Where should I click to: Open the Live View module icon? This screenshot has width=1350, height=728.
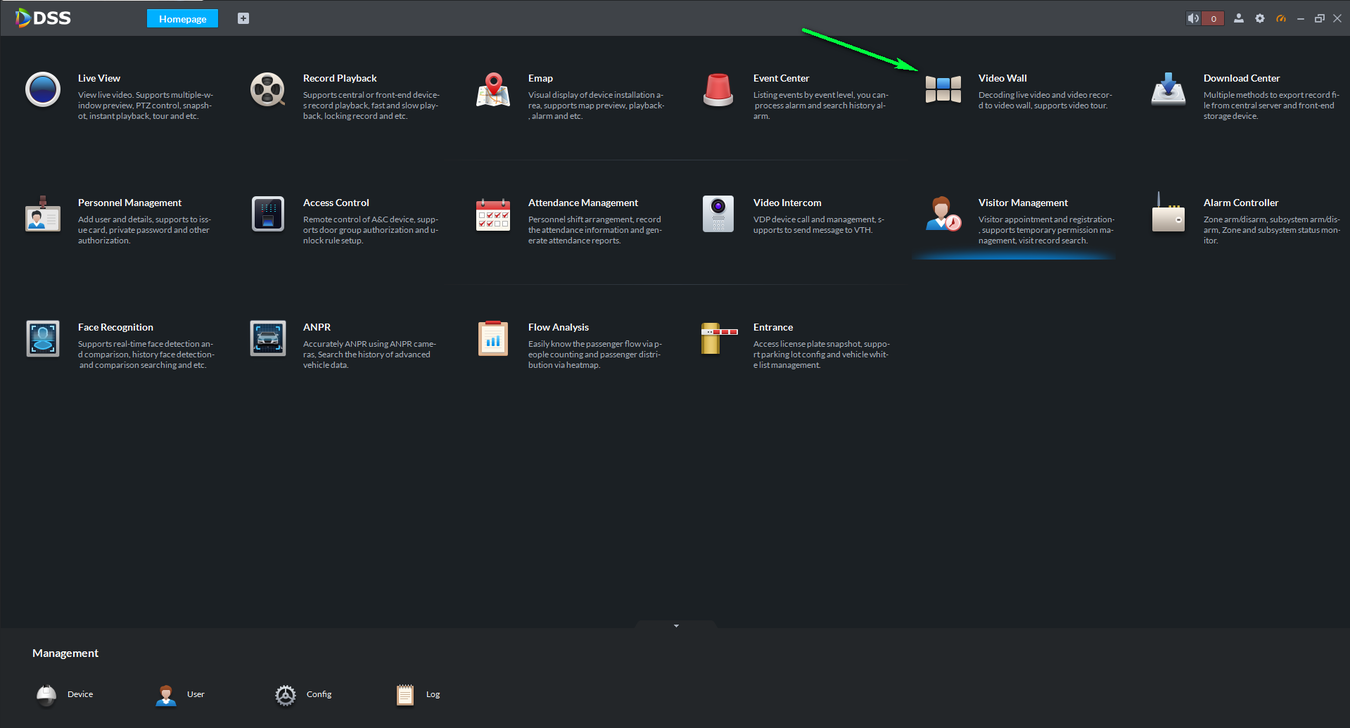point(42,89)
